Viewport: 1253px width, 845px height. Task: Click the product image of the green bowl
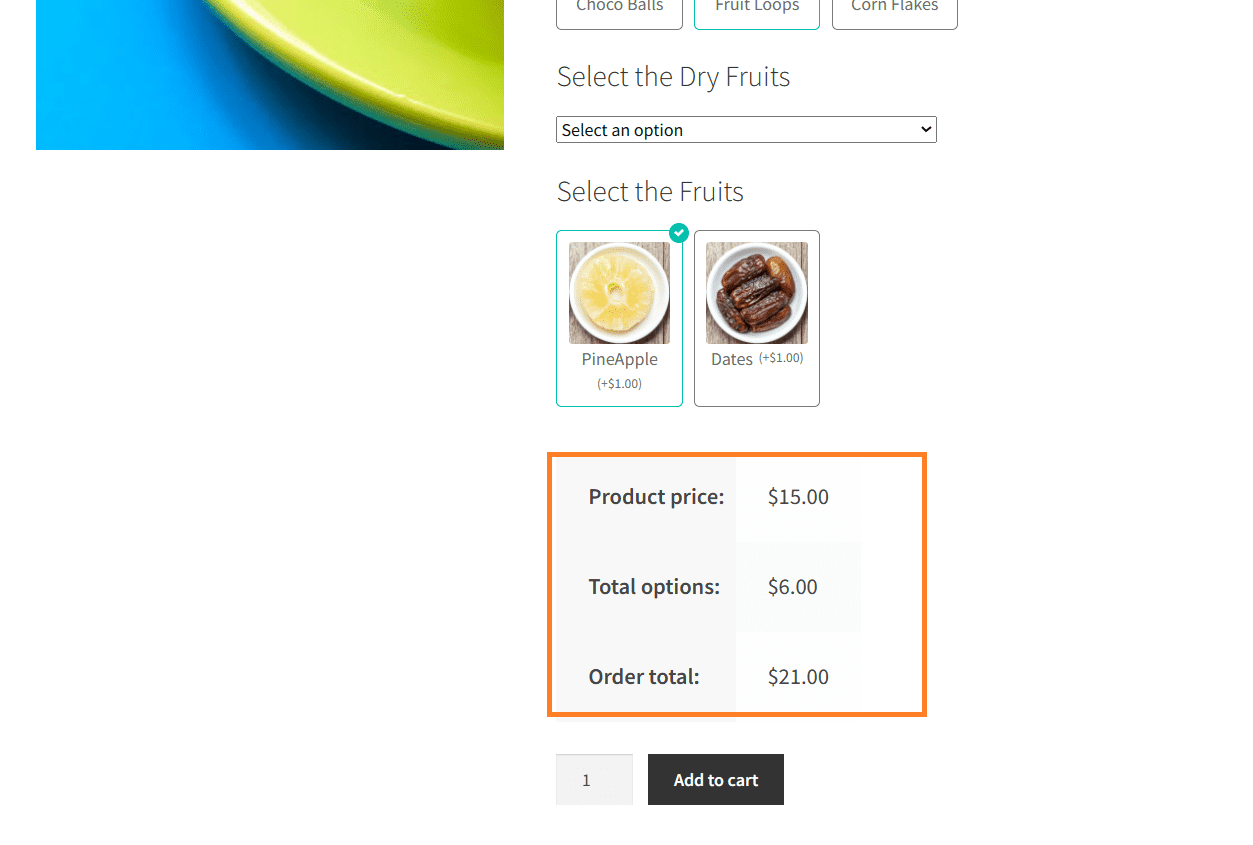(270, 75)
